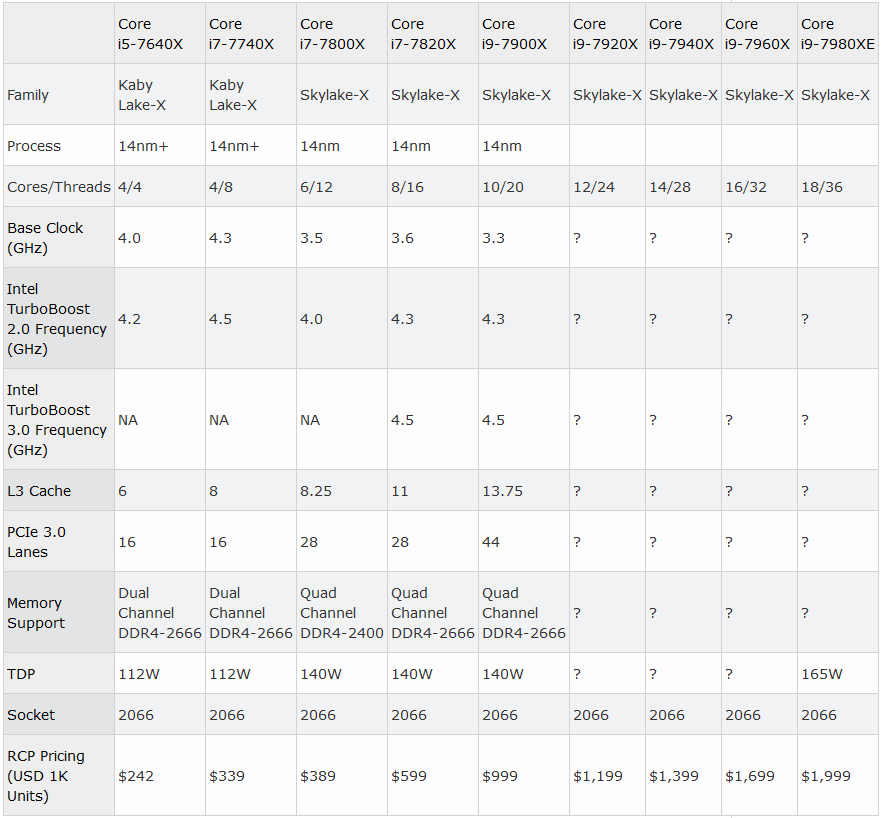Click the L3 Cache row label
The height and width of the screenshot is (818, 881).
click(x=58, y=490)
